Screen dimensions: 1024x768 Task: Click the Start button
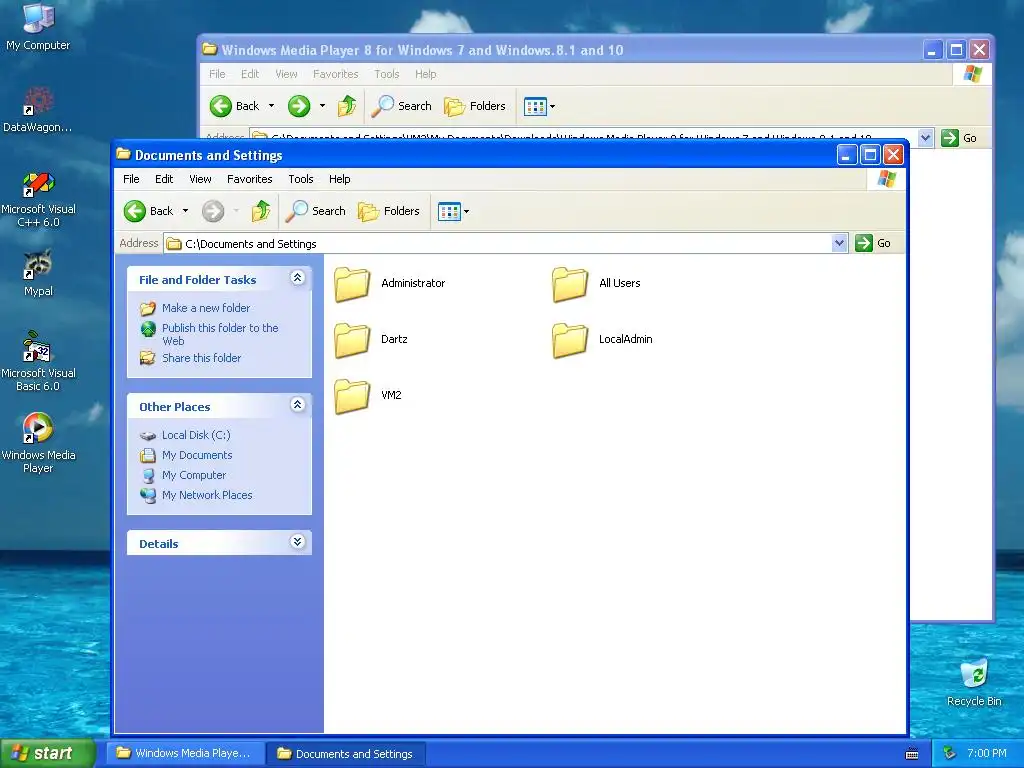[48, 753]
